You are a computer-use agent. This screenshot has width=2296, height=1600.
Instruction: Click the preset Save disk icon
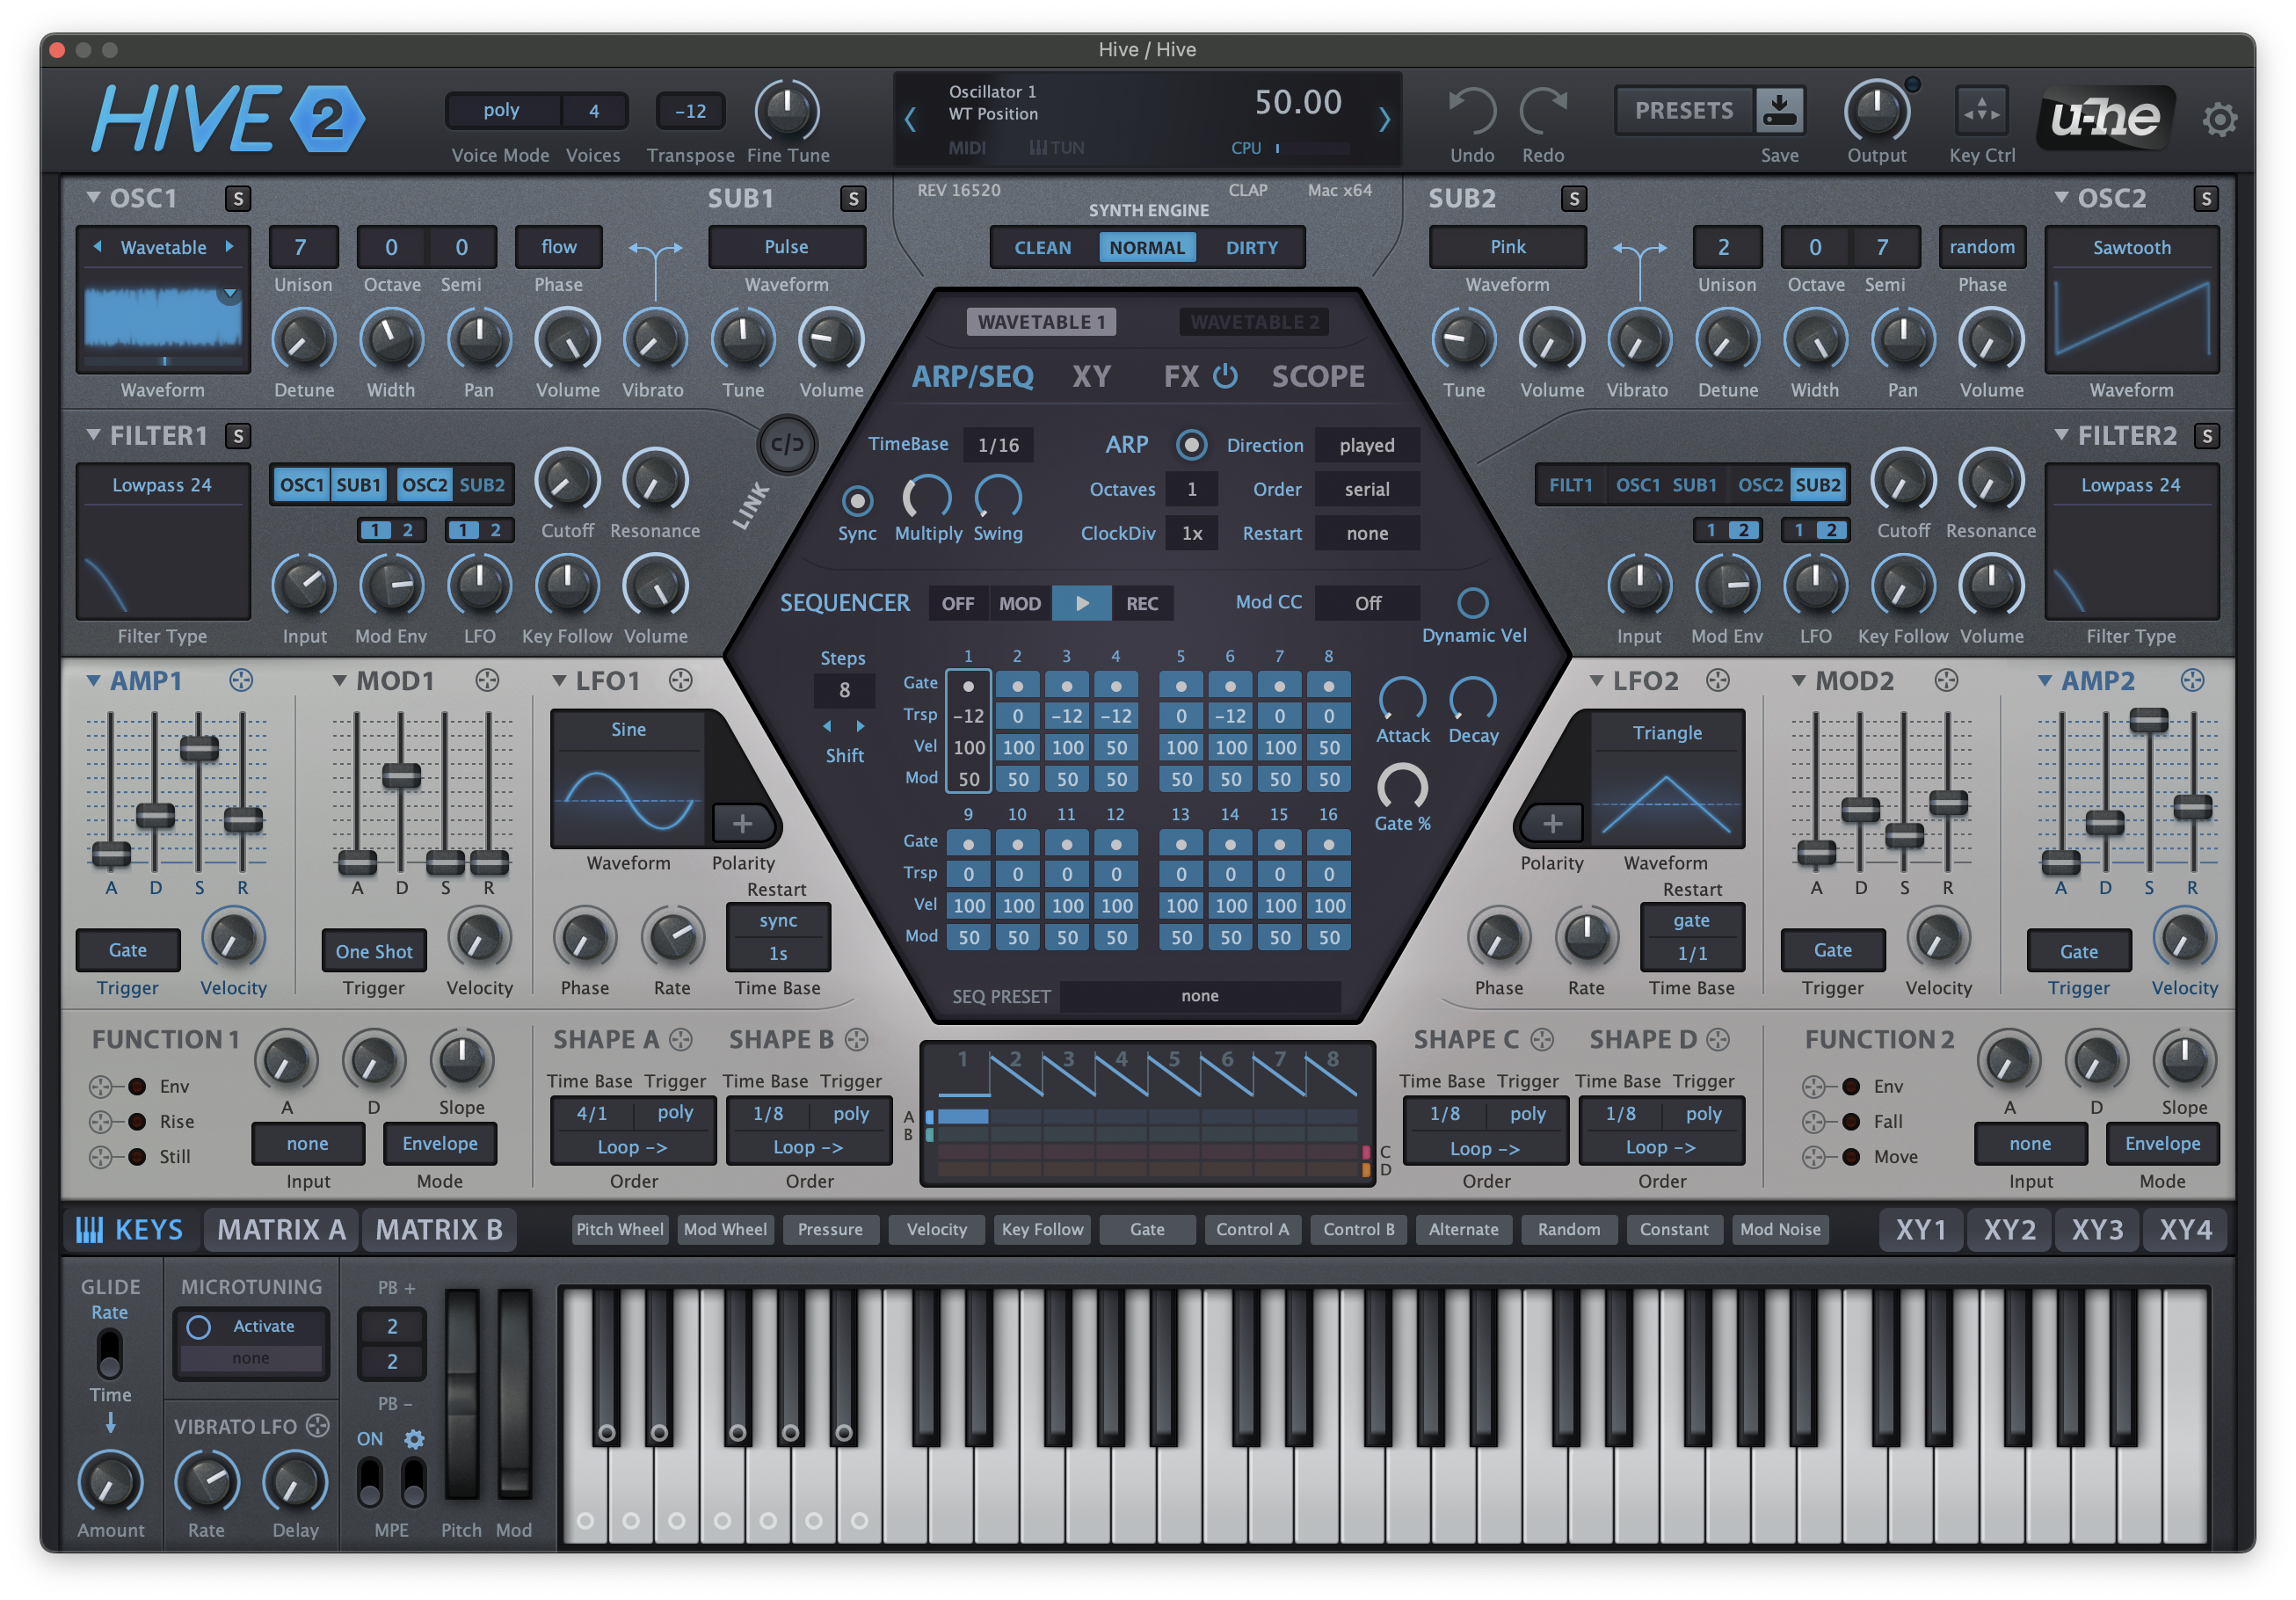pos(1779,110)
